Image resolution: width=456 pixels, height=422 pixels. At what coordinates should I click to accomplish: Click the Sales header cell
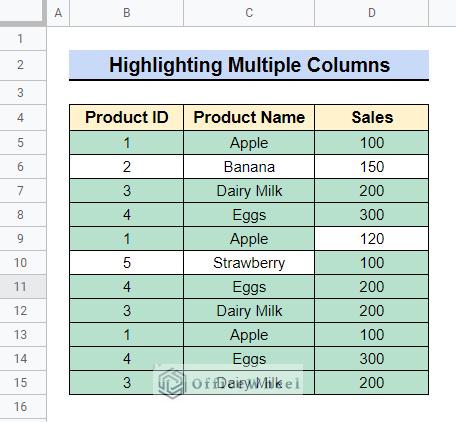pyautogui.click(x=372, y=117)
